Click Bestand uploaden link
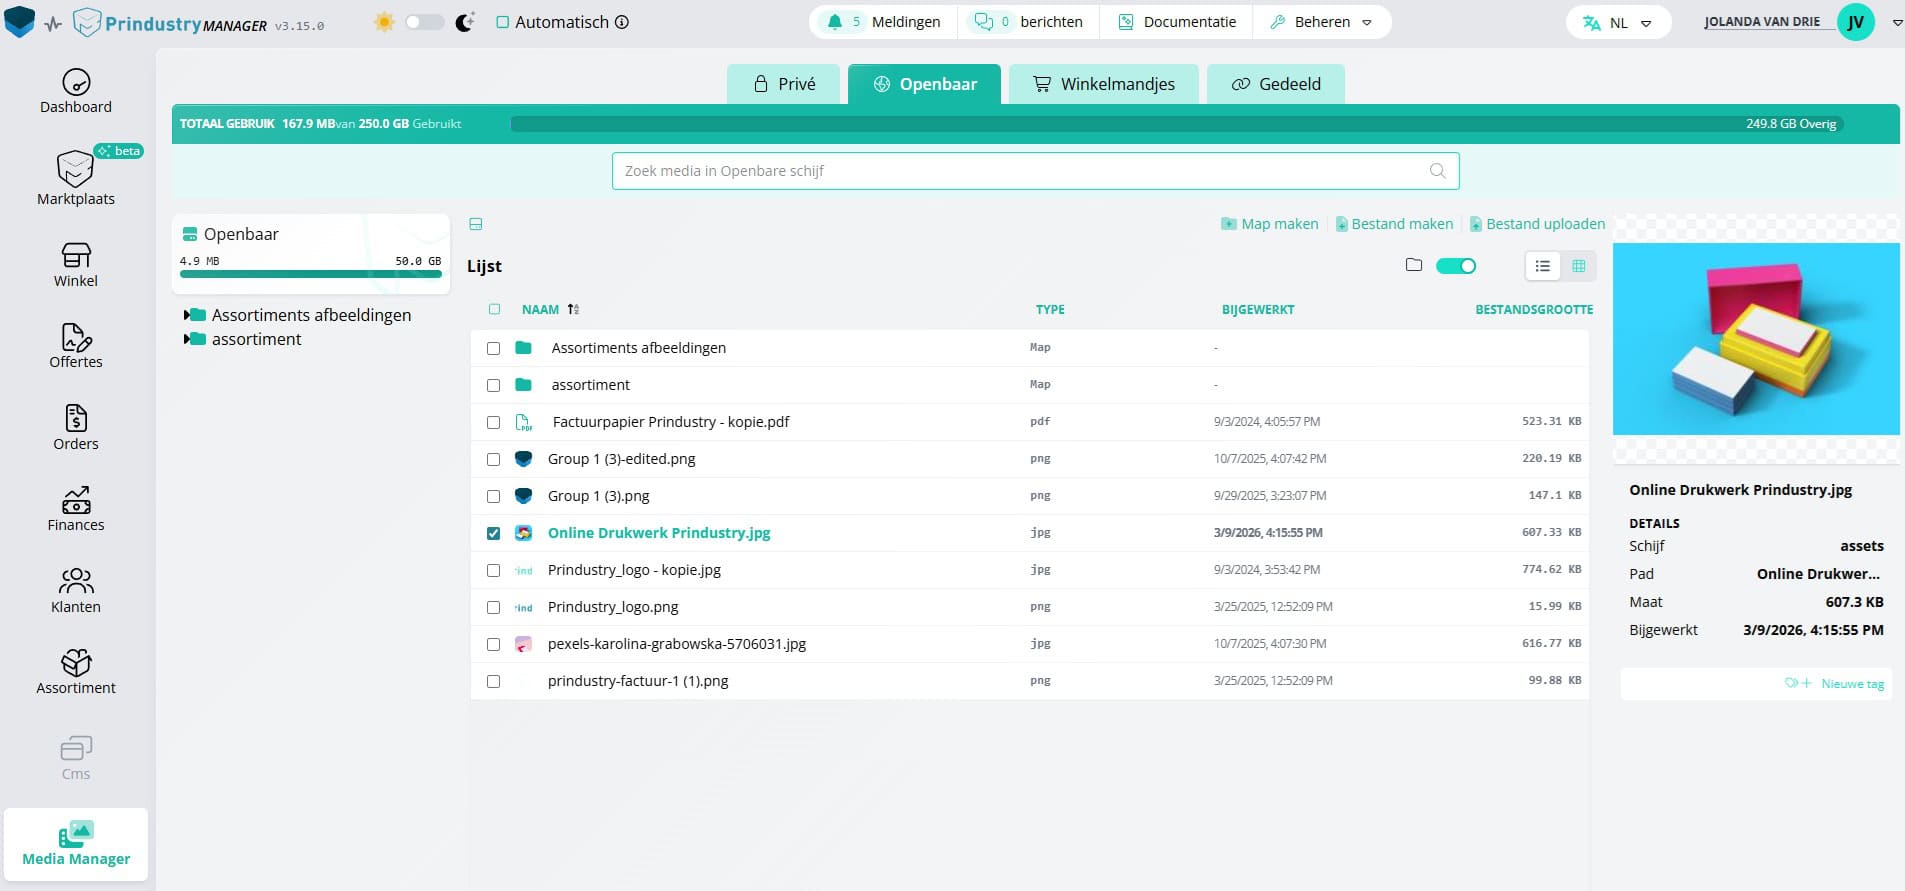 pos(1537,224)
